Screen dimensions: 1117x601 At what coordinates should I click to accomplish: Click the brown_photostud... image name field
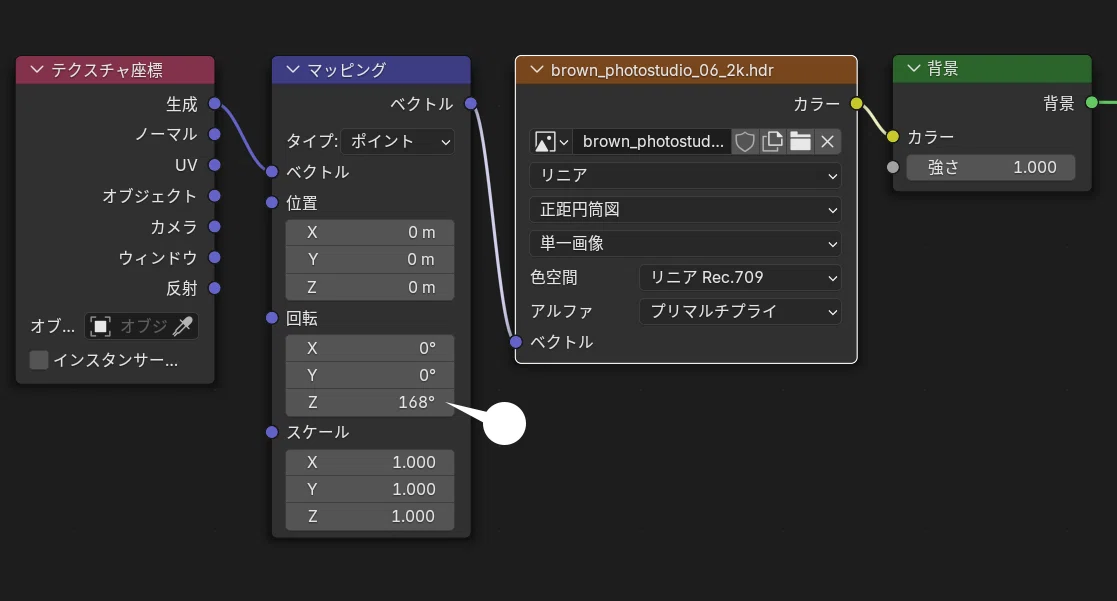coord(652,142)
